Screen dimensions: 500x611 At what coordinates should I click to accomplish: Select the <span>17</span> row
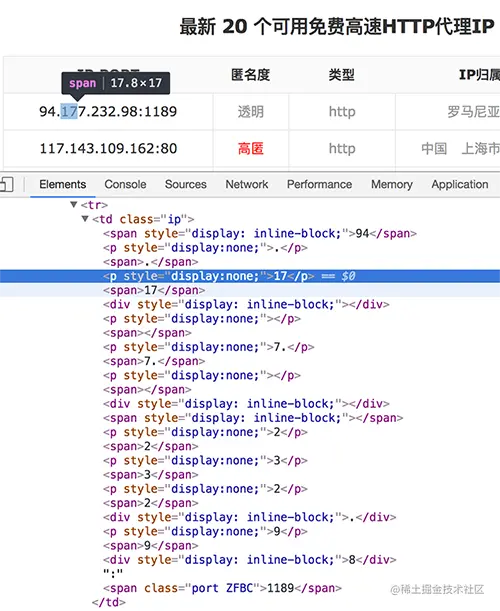pyautogui.click(x=154, y=290)
